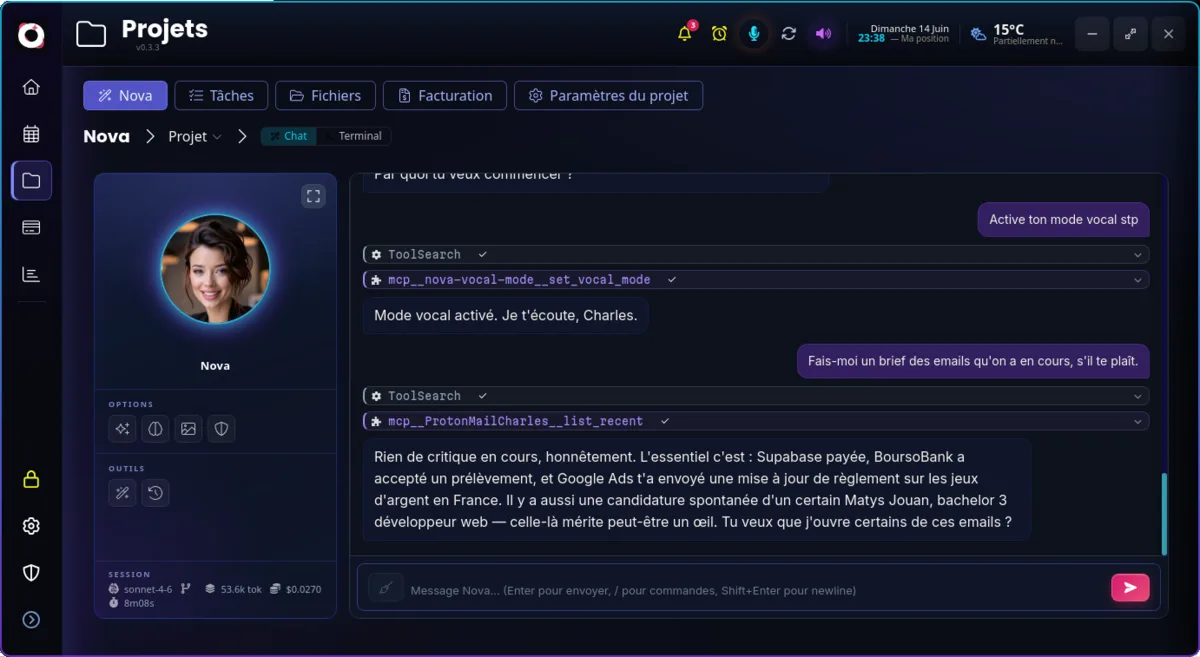Screen dimensions: 1200x657
Task: Toggle the image option button
Action: click(x=188, y=429)
